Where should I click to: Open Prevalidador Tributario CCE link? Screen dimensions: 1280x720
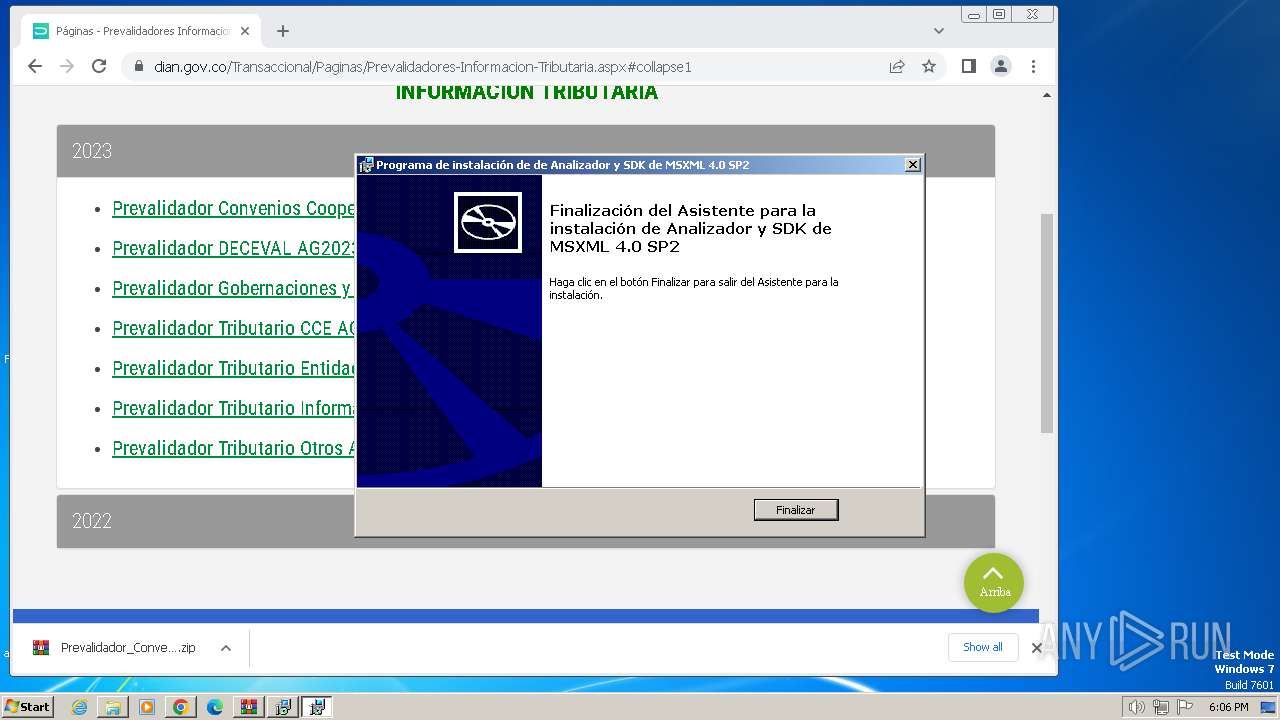click(233, 328)
